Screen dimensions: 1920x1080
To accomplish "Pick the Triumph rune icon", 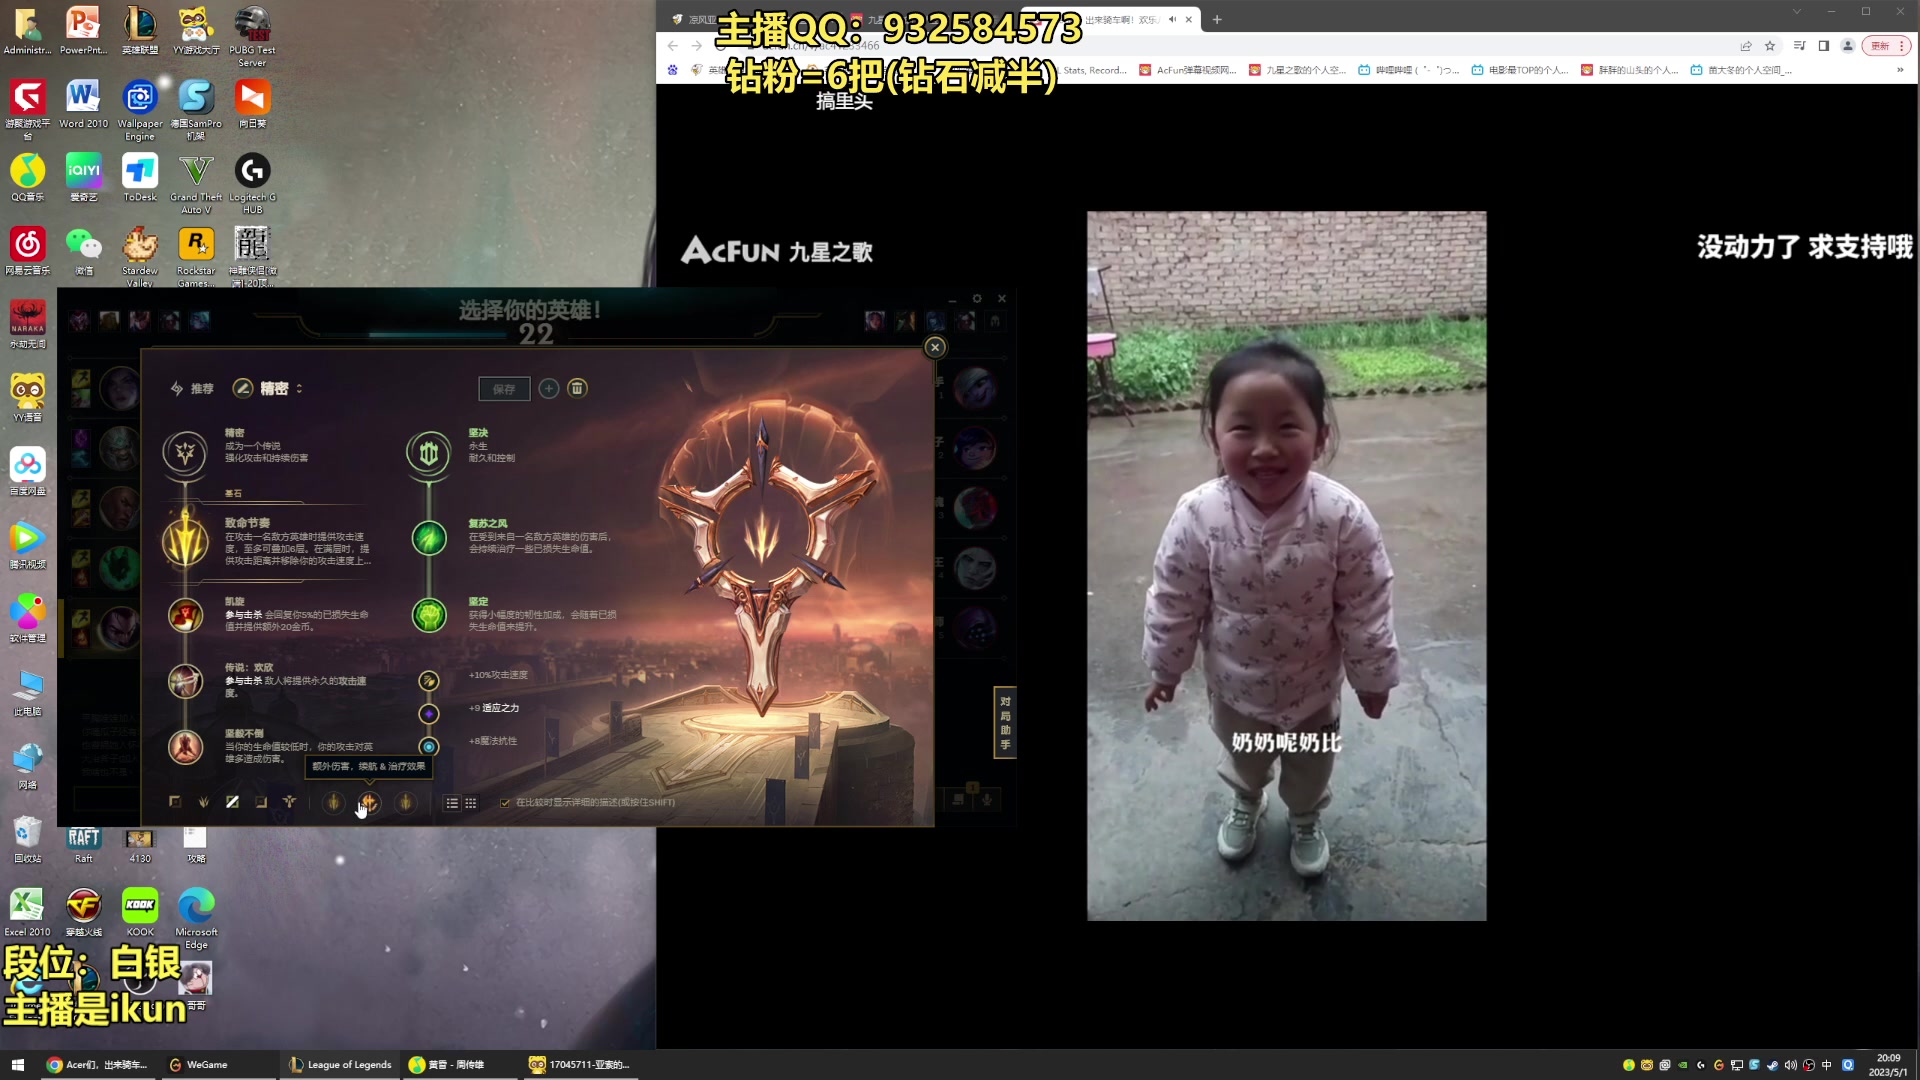I will point(185,615).
